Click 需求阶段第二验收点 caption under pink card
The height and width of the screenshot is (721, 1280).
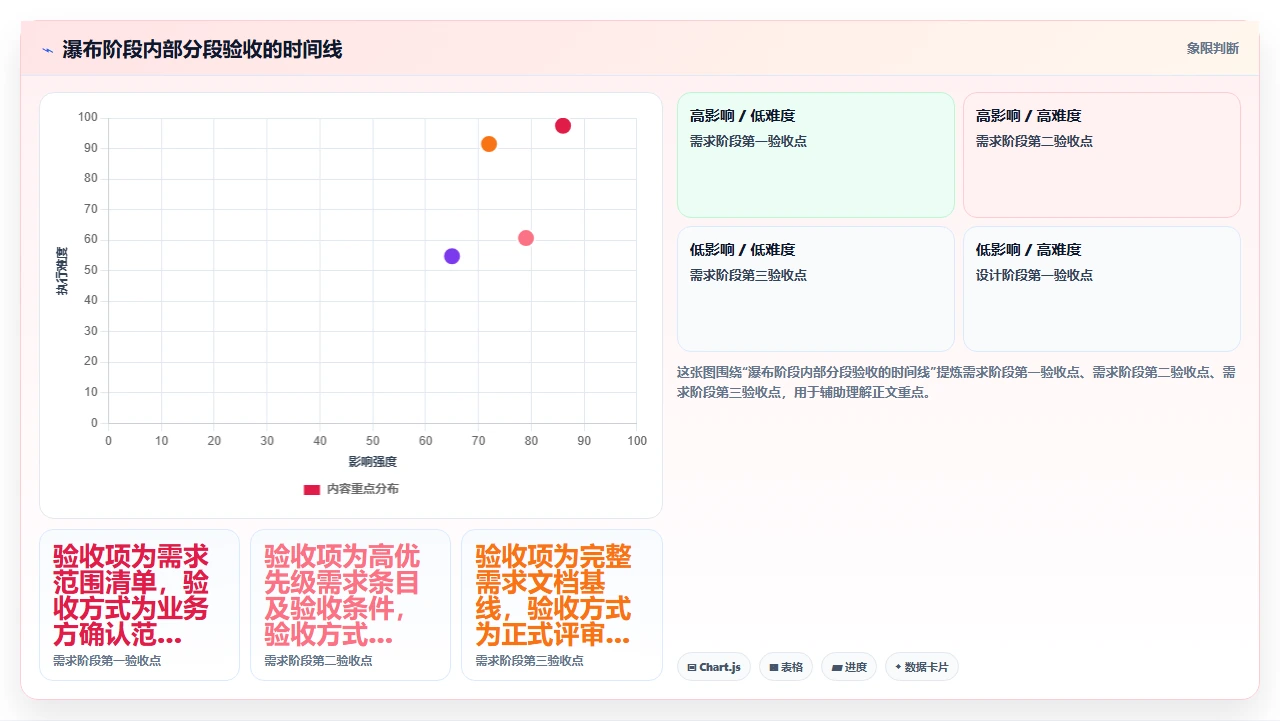318,661
